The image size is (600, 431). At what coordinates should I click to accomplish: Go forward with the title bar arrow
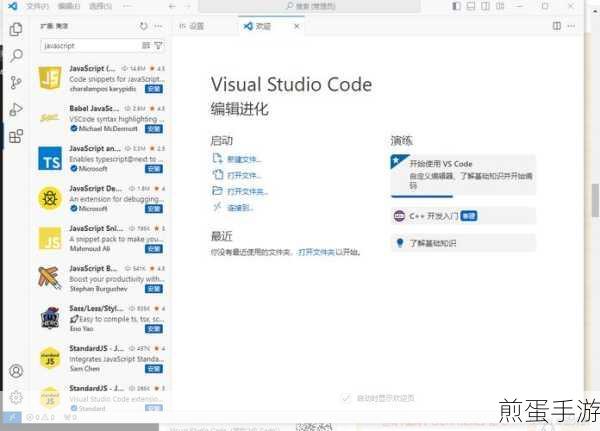click(188, 6)
